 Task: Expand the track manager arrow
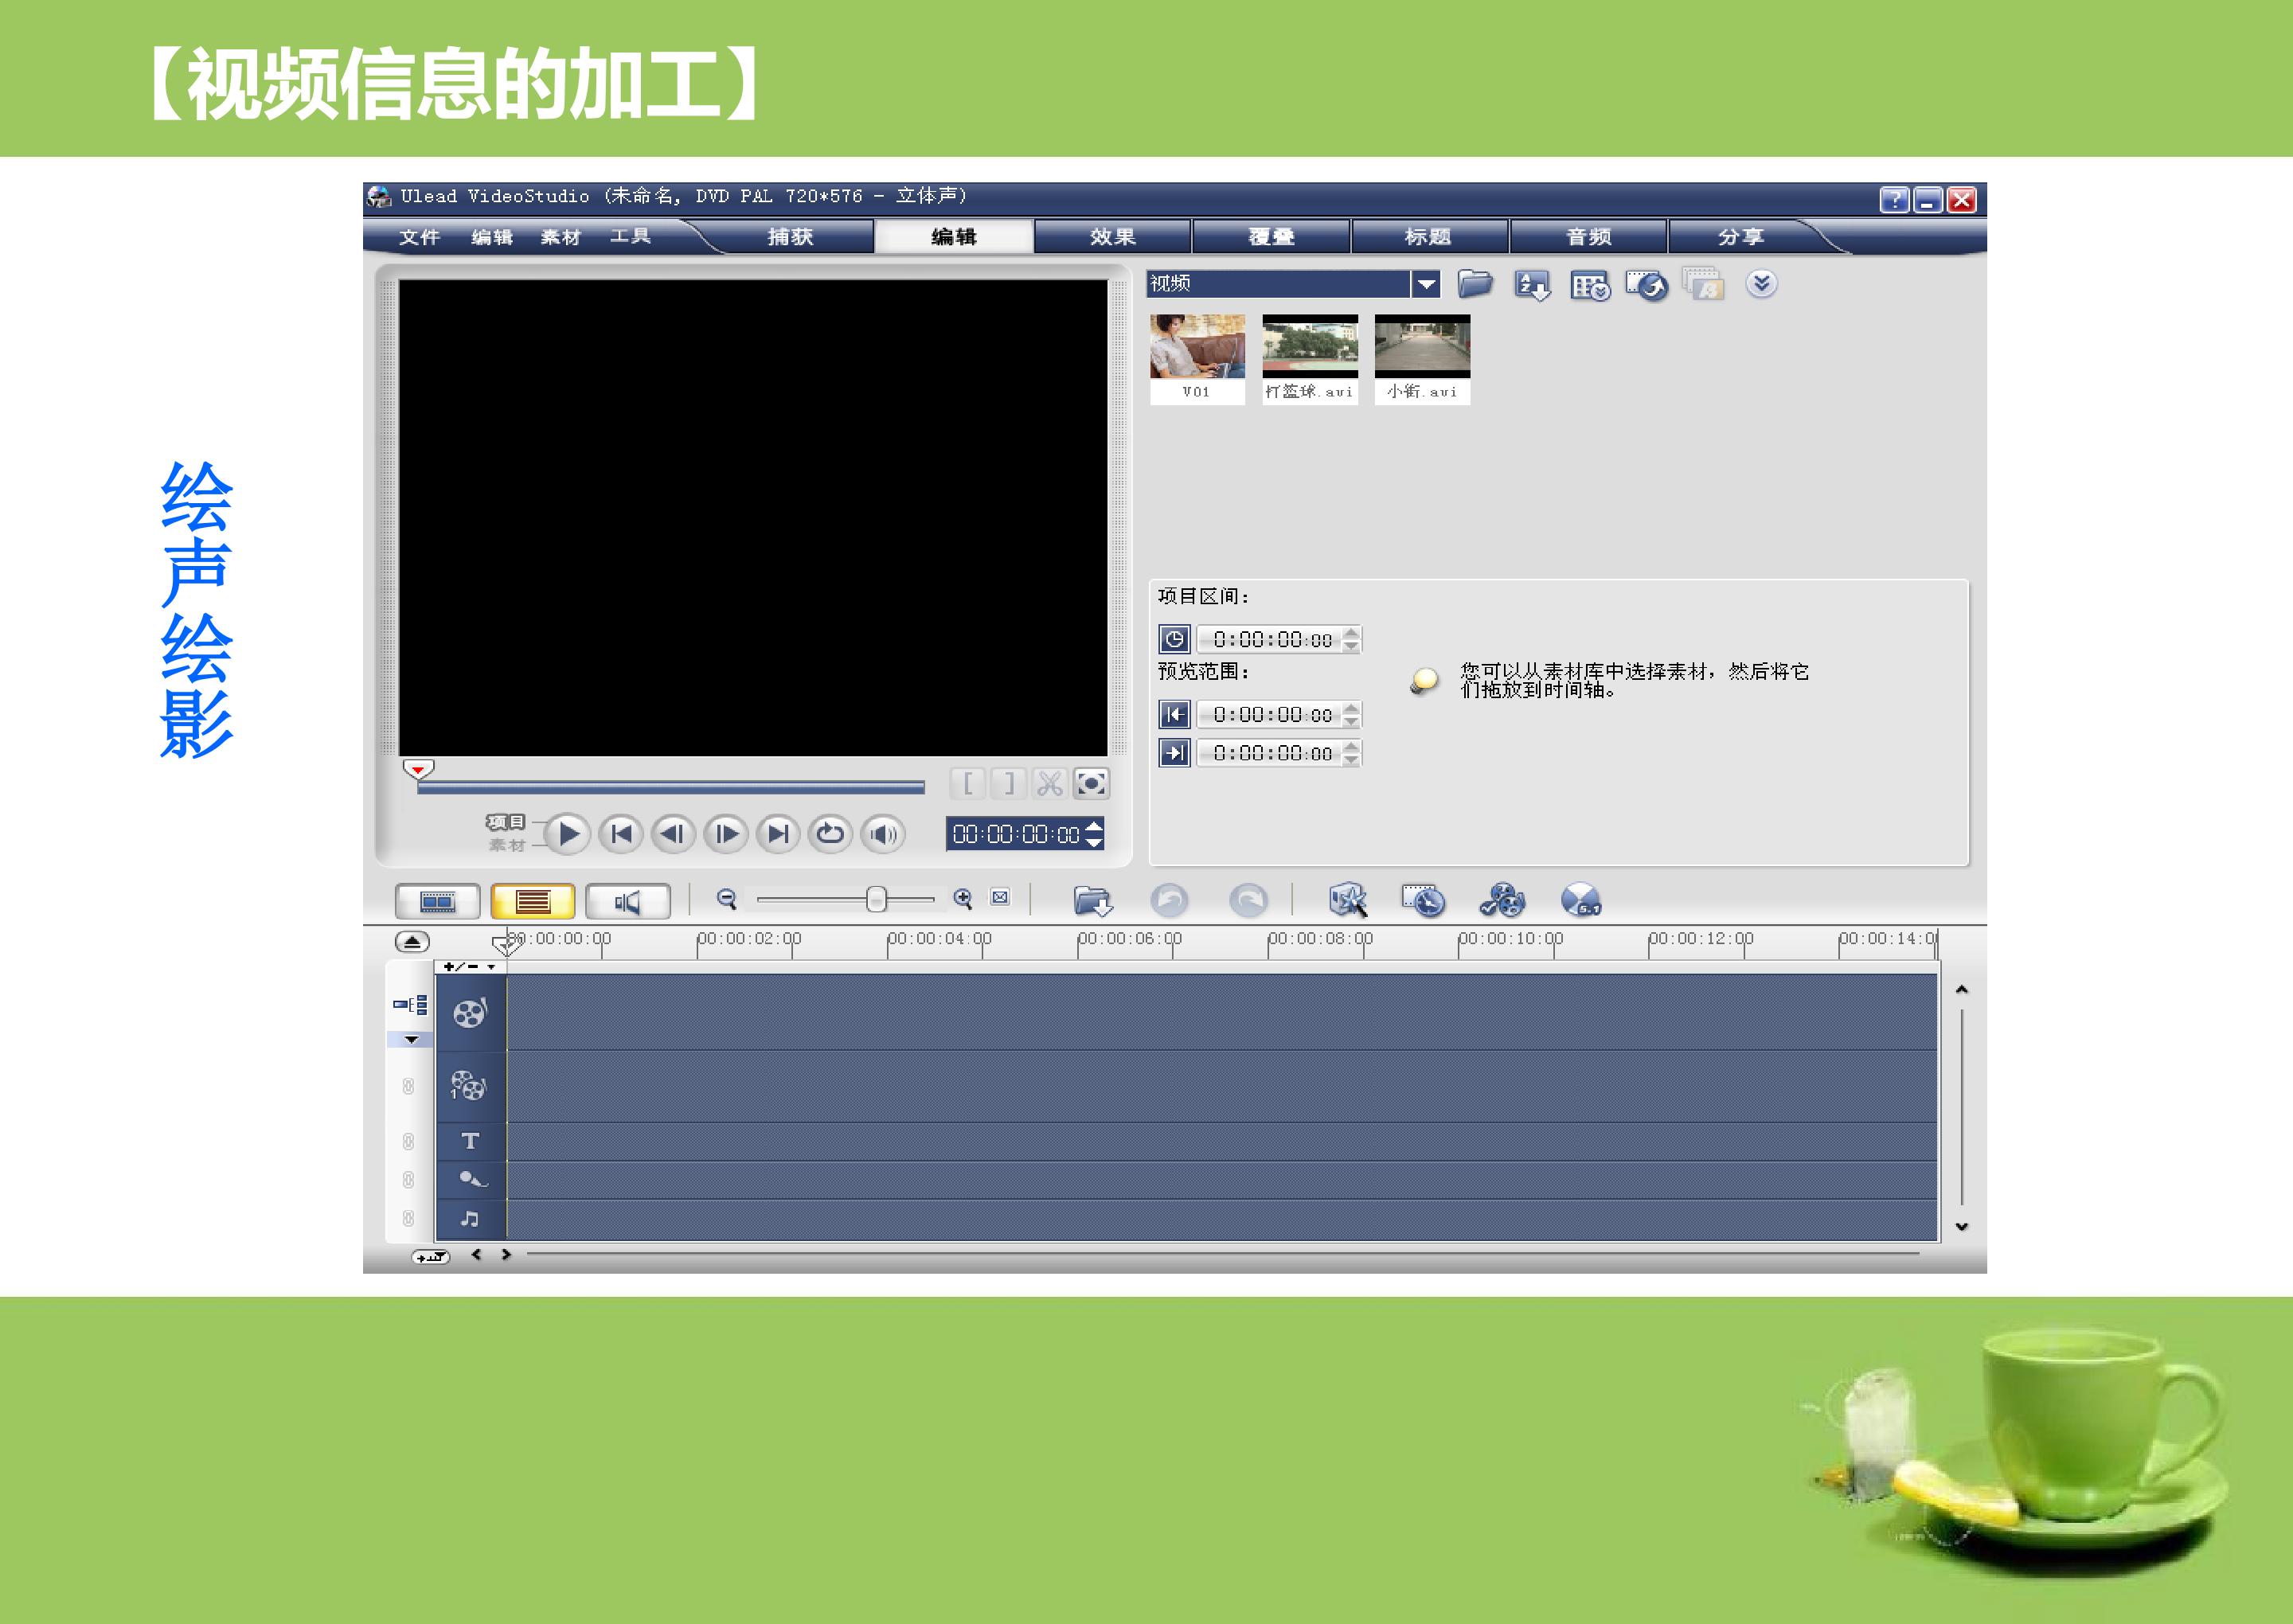(x=411, y=1040)
